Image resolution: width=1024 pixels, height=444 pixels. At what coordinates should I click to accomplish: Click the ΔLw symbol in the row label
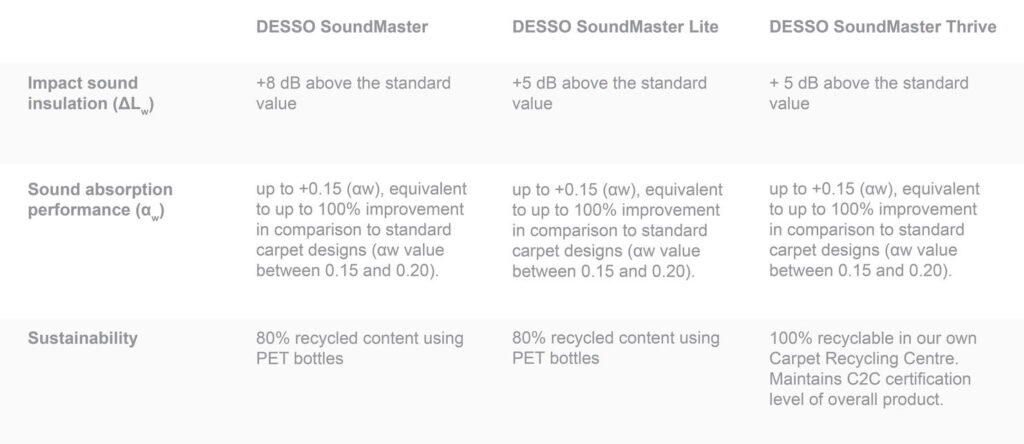point(138,104)
